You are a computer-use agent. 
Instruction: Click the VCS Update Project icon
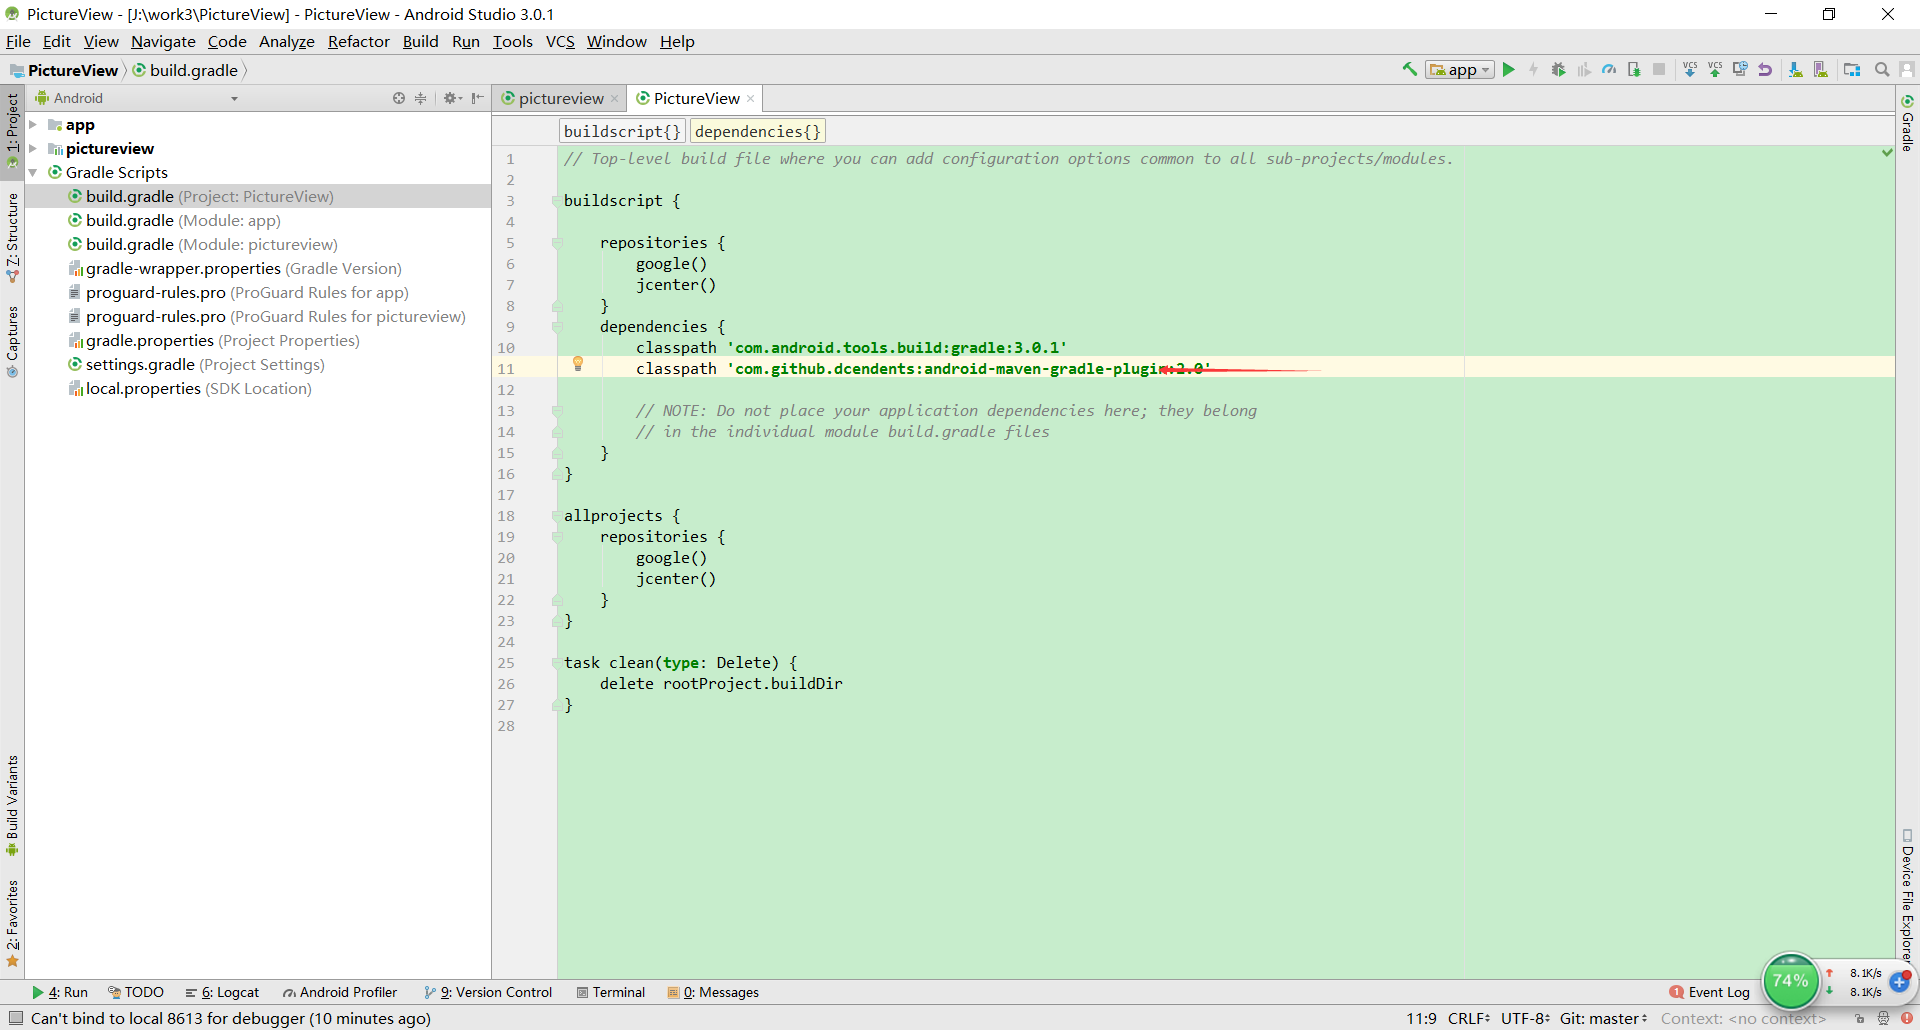pyautogui.click(x=1690, y=69)
